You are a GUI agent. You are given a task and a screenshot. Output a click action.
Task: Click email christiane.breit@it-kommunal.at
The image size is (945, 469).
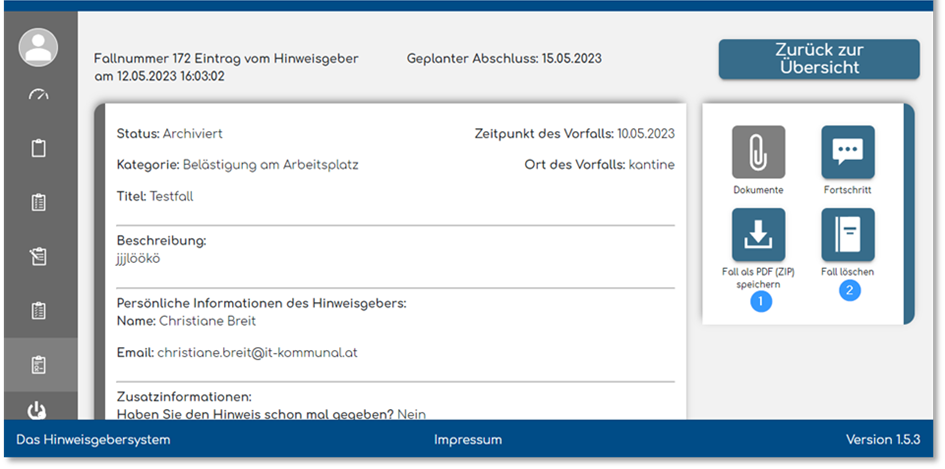257,353
